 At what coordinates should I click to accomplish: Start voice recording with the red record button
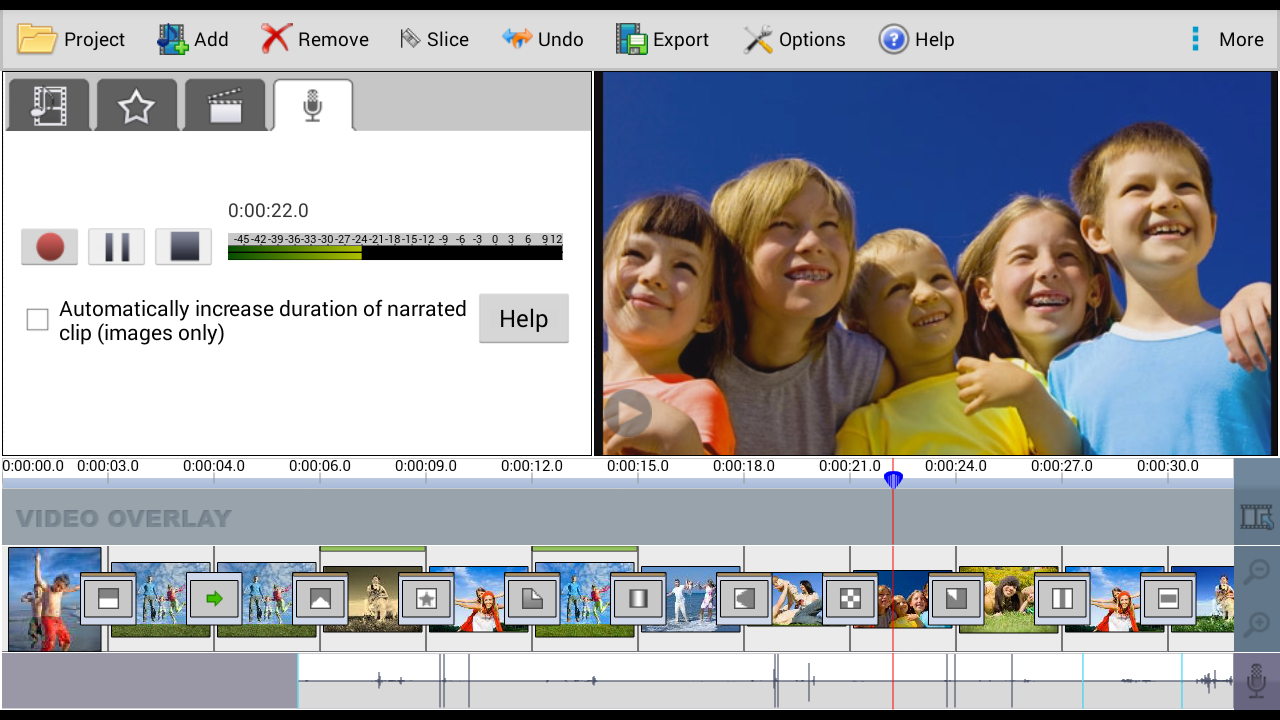point(48,246)
